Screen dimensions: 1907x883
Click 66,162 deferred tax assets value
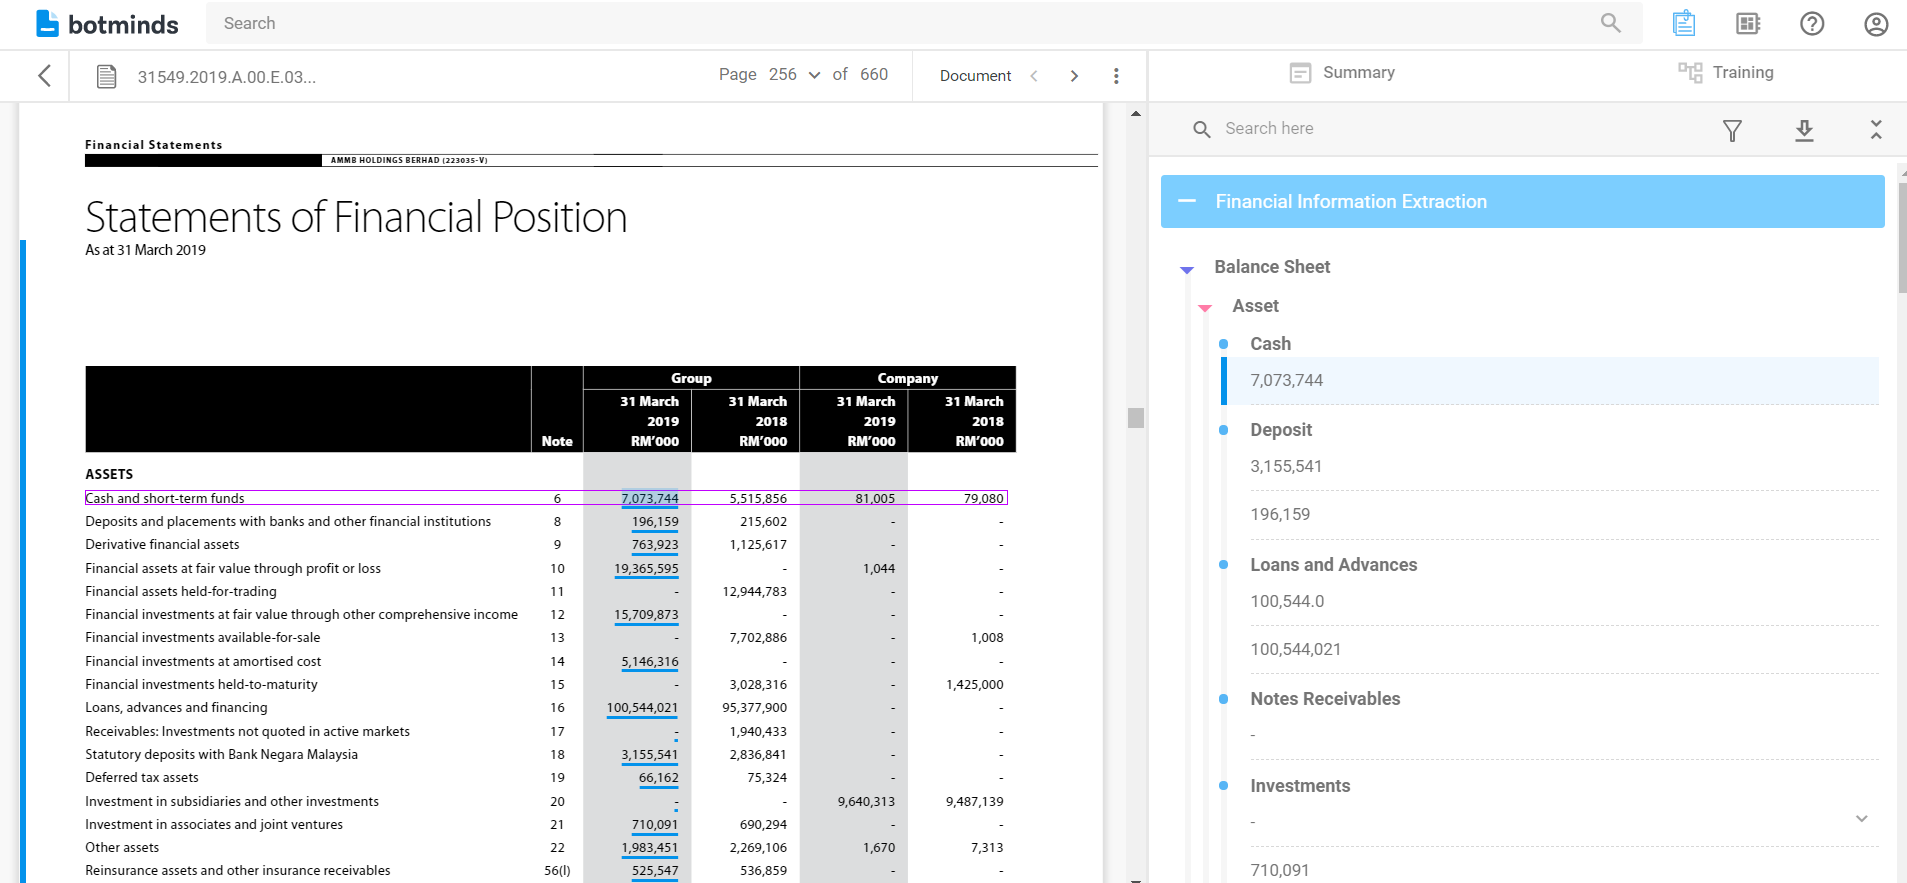tap(659, 777)
